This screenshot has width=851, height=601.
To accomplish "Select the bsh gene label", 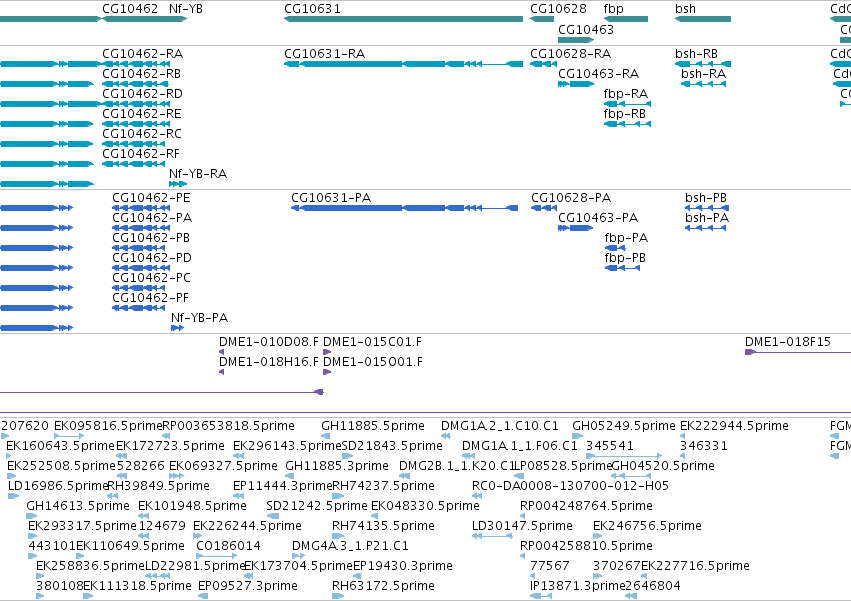I will [685, 9].
